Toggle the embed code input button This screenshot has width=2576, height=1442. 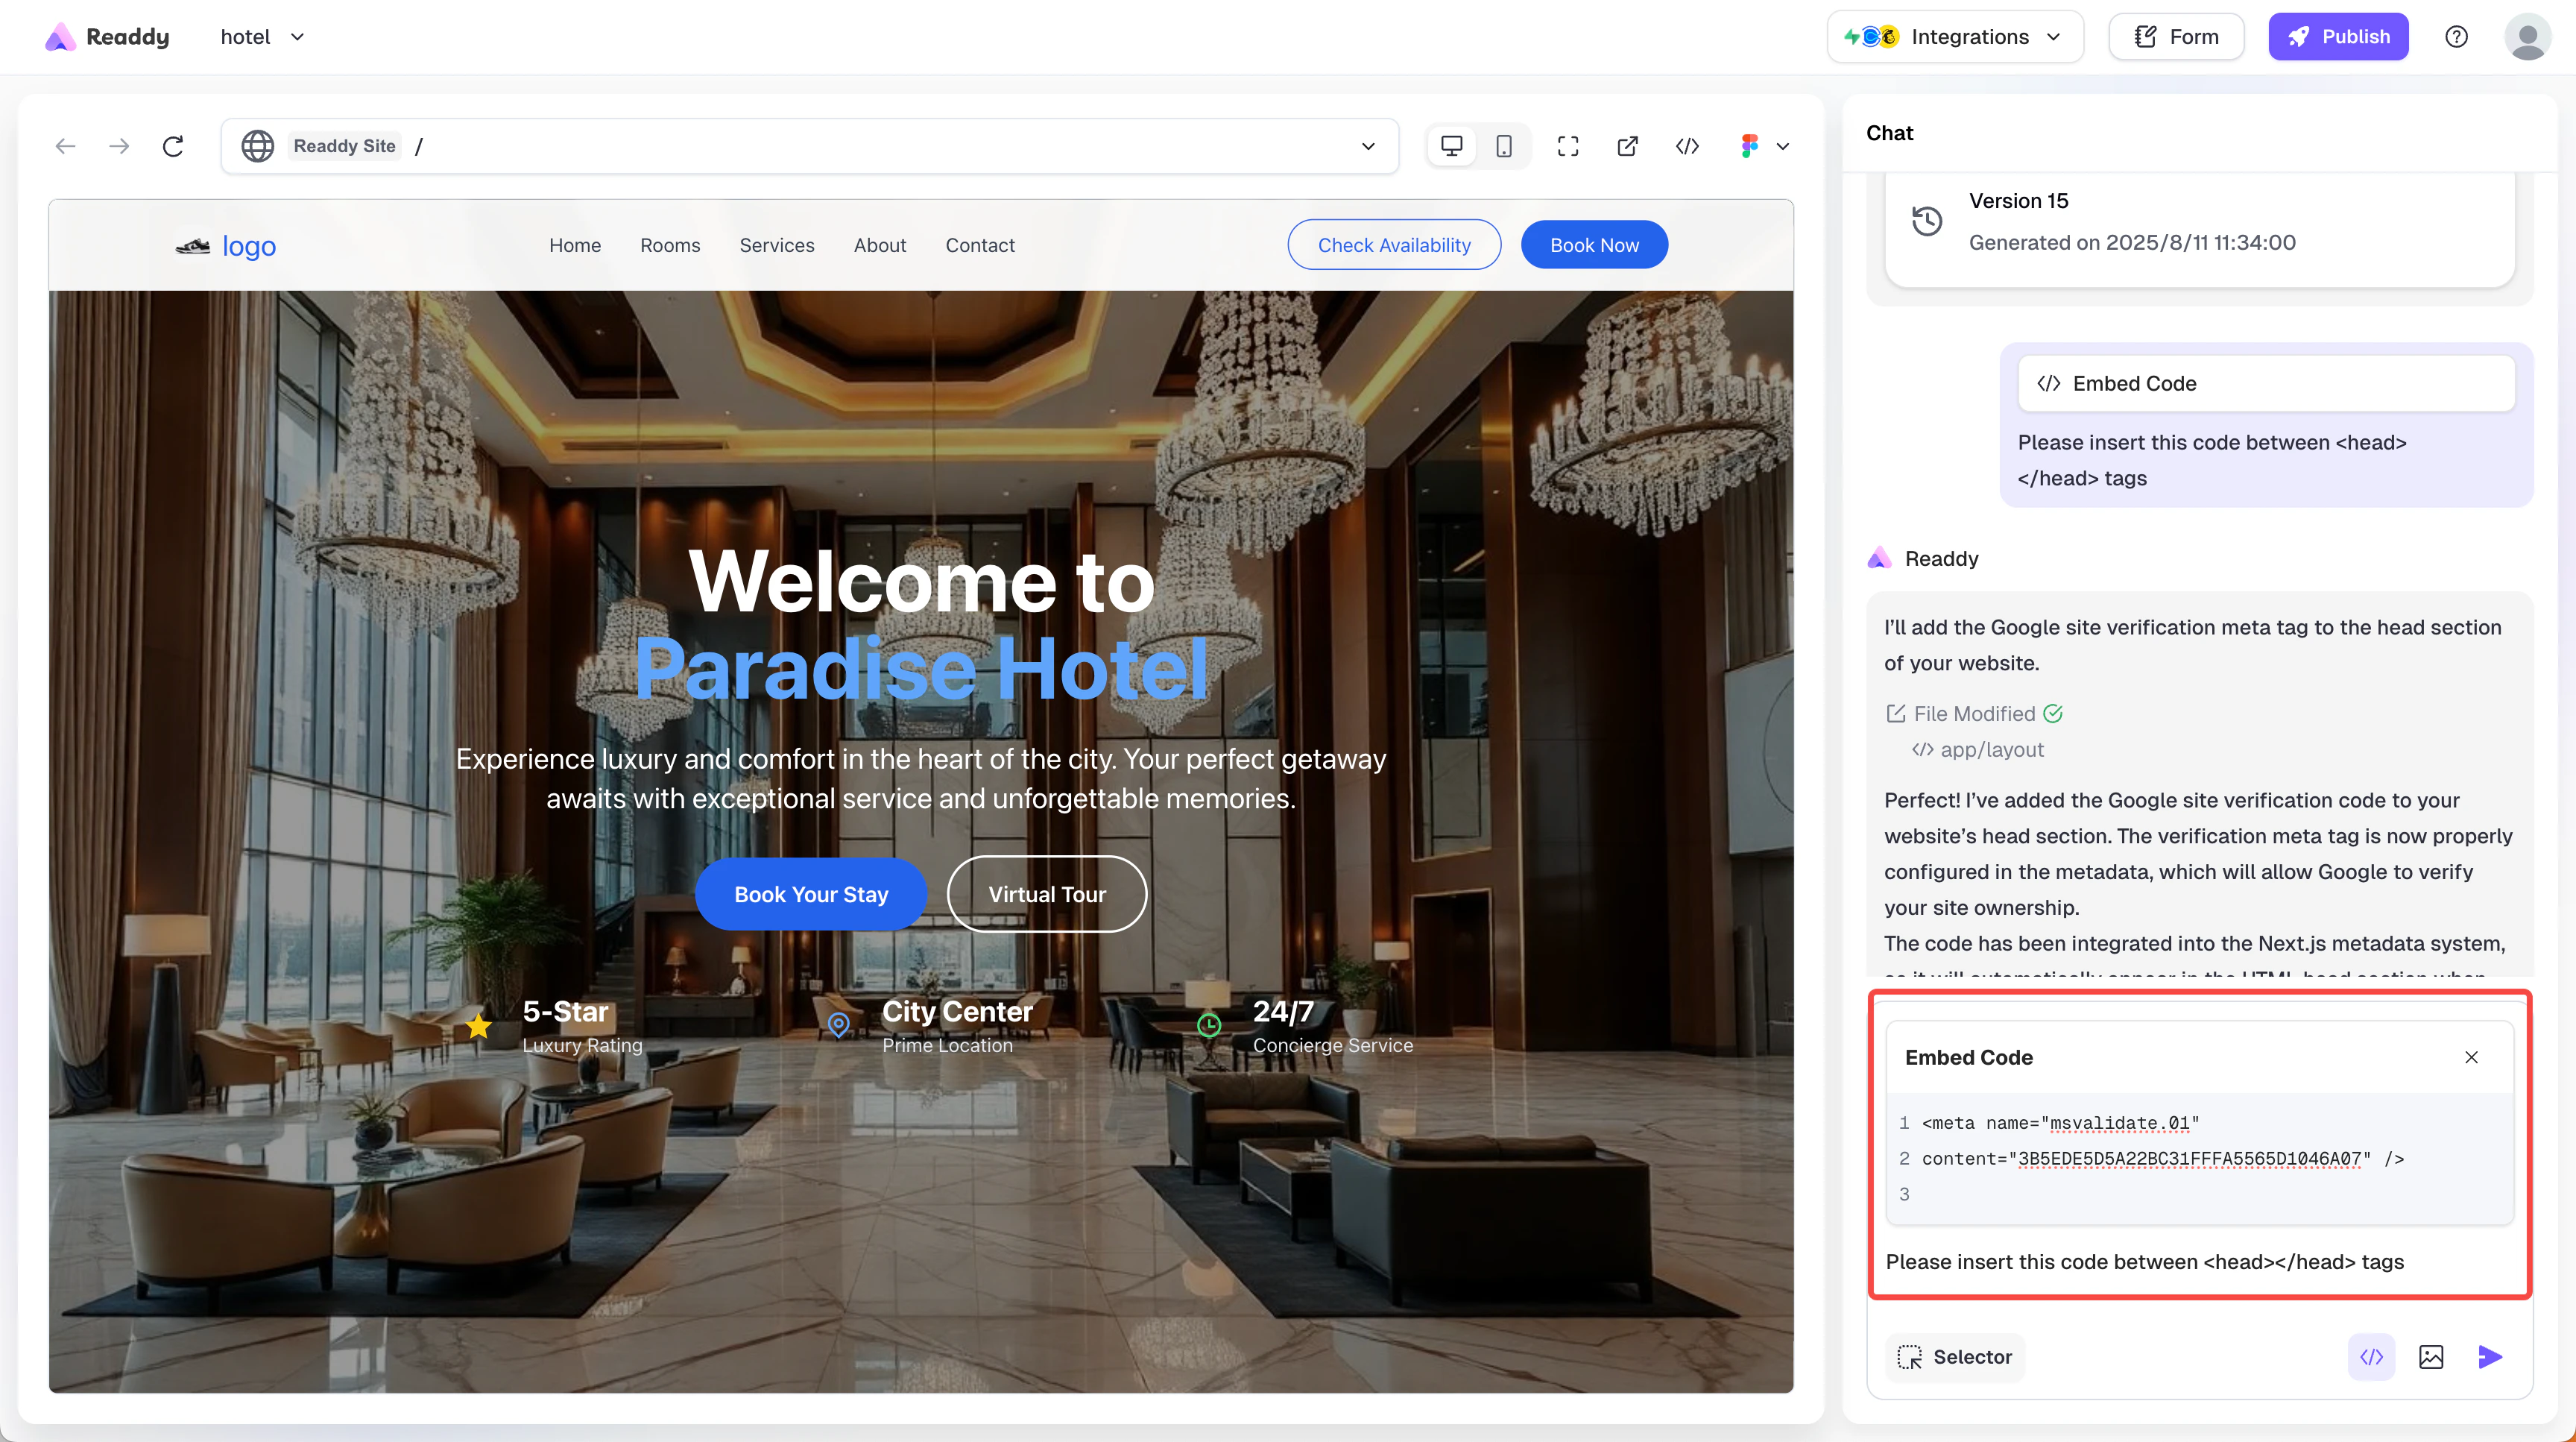pos(2371,1357)
